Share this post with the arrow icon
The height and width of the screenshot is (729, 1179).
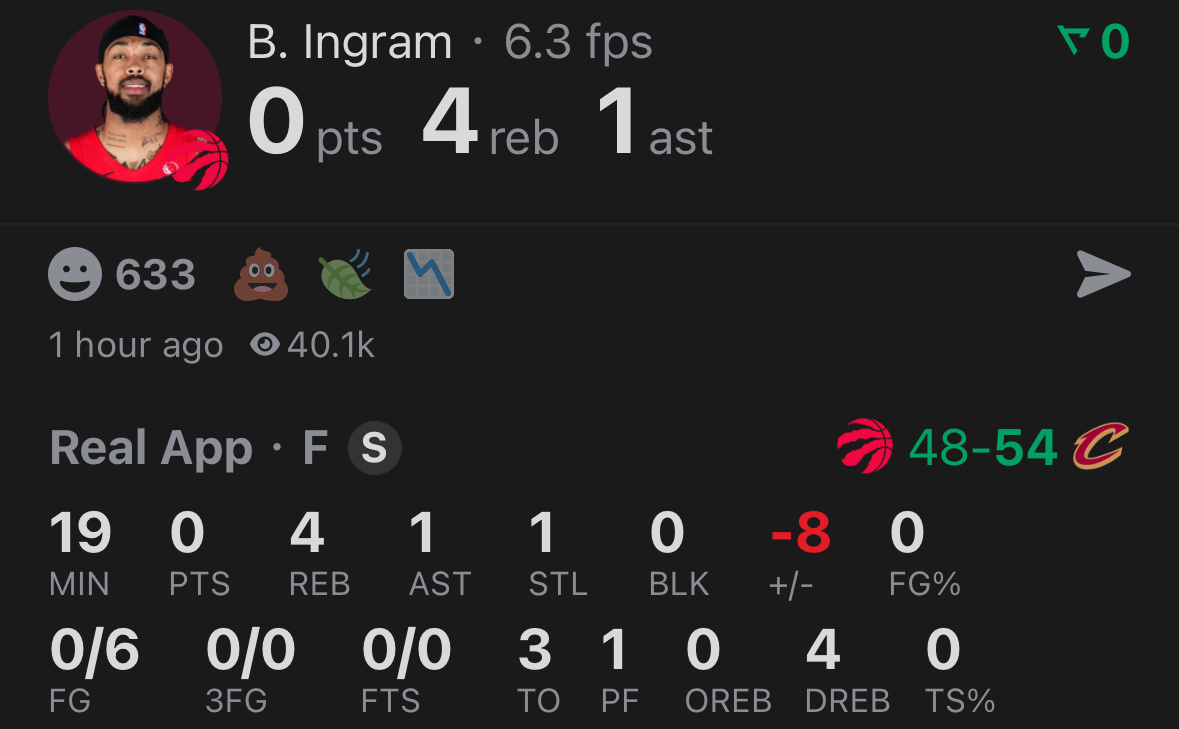pyautogui.click(x=1103, y=274)
